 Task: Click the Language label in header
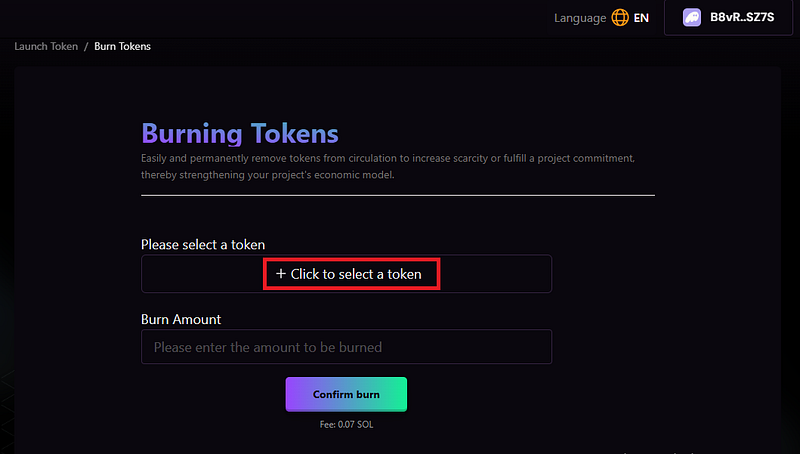[580, 18]
